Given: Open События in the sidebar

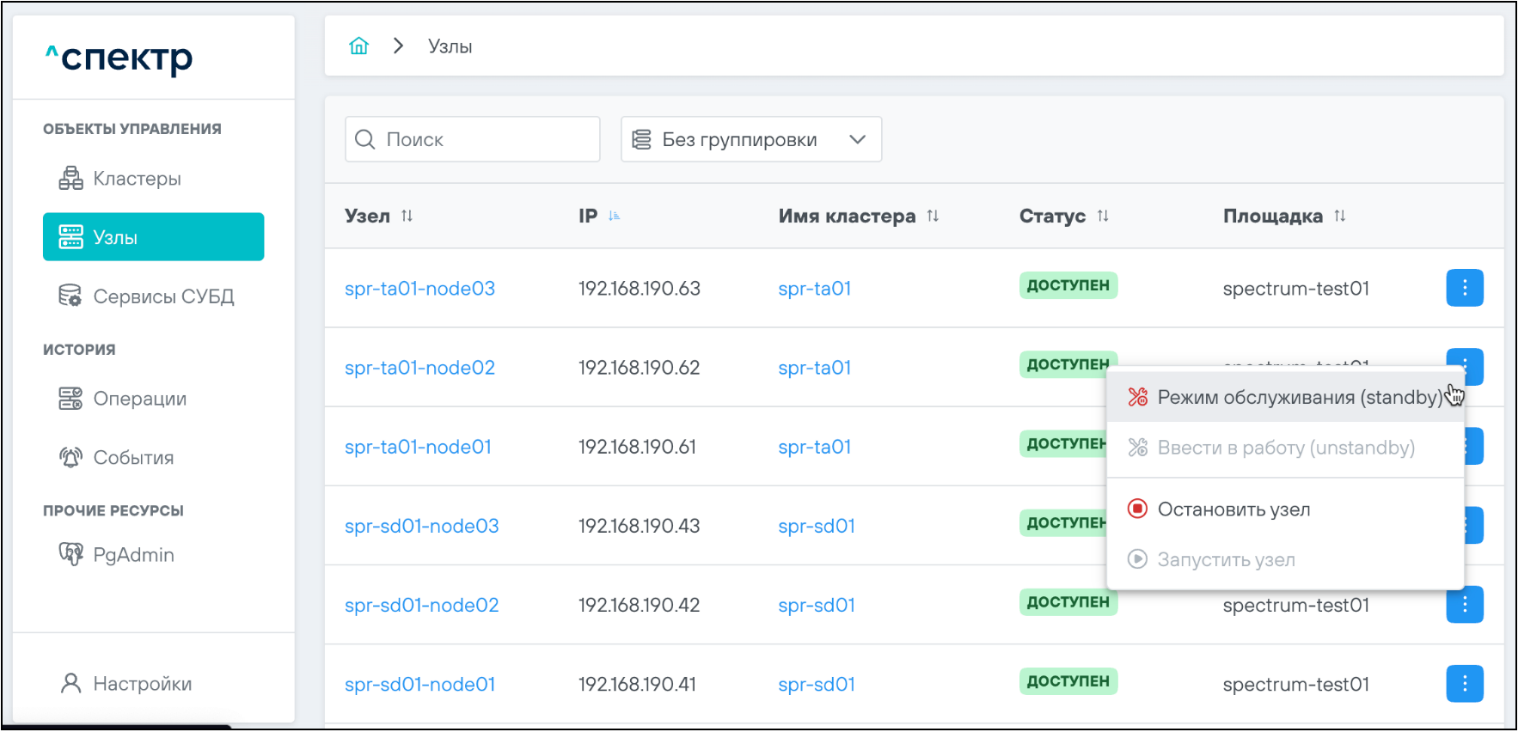Looking at the screenshot, I should (x=133, y=458).
